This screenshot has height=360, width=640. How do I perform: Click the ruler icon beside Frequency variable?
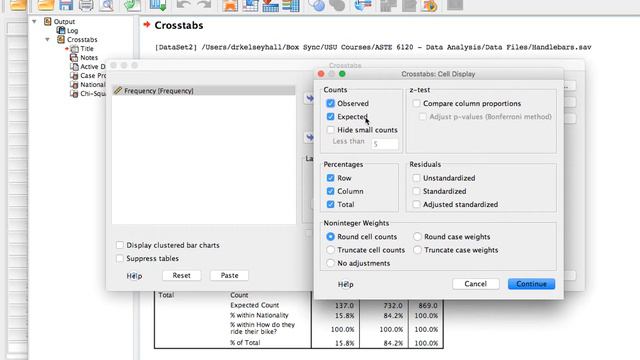point(118,90)
